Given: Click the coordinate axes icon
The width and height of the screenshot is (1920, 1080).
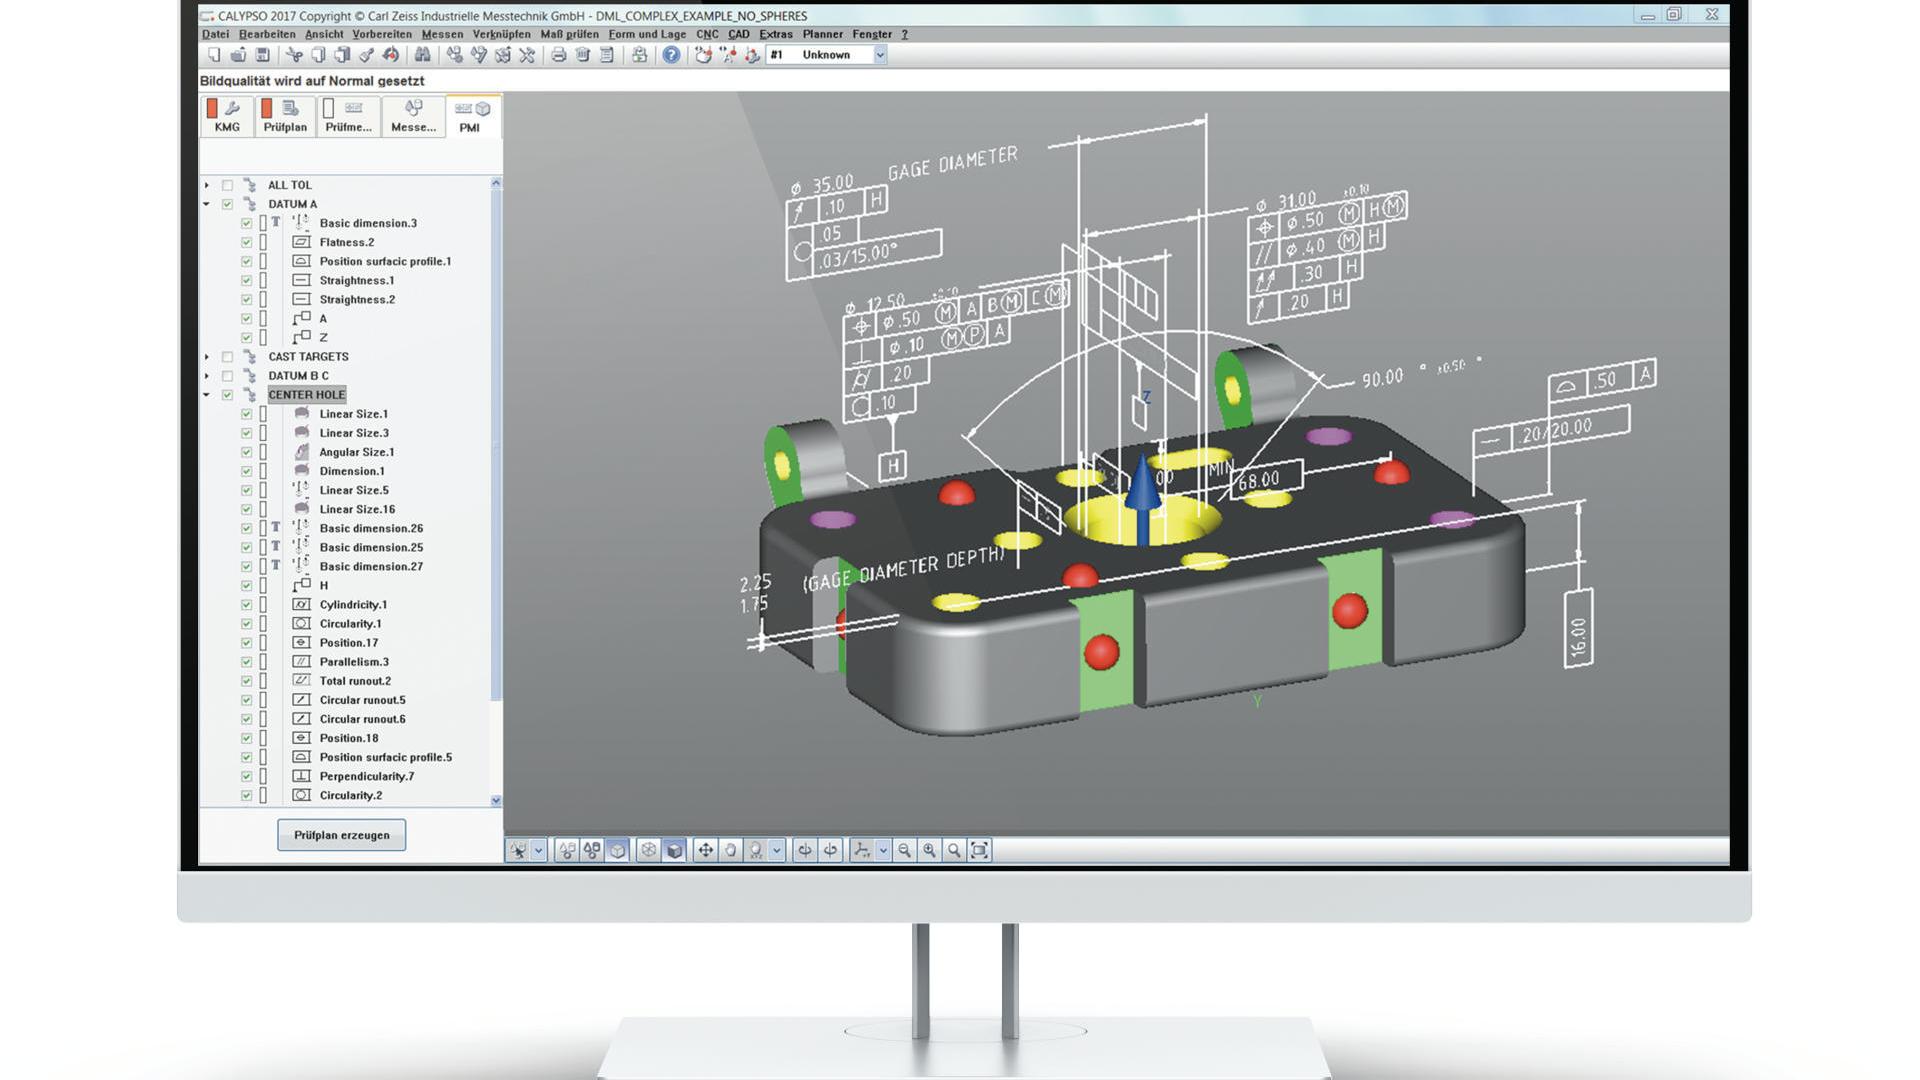Looking at the screenshot, I should [861, 850].
